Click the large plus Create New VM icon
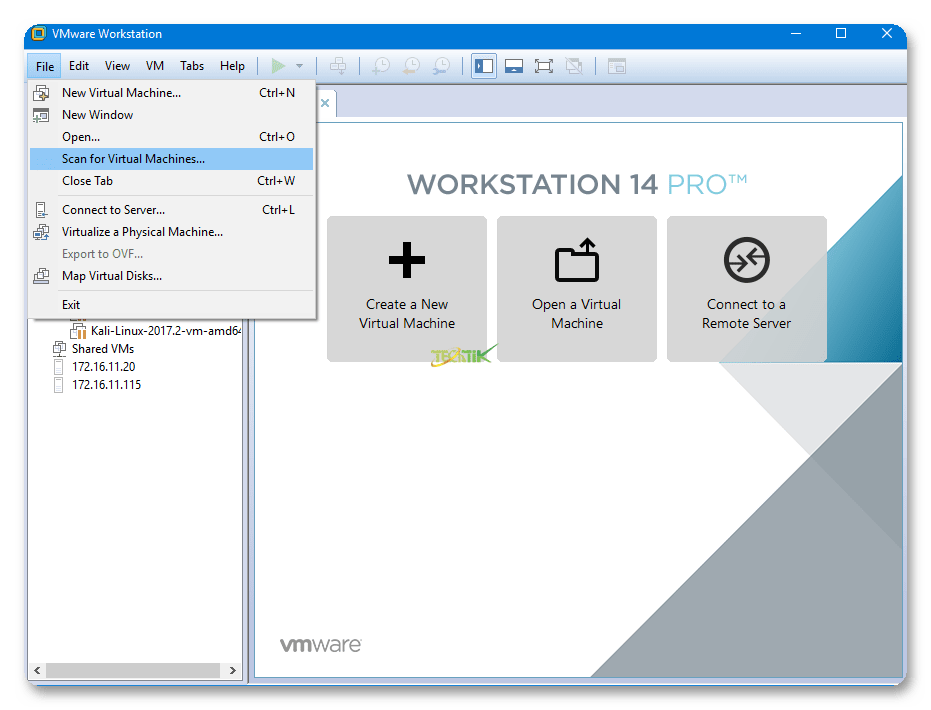This screenshot has width=931, height=710. click(407, 261)
